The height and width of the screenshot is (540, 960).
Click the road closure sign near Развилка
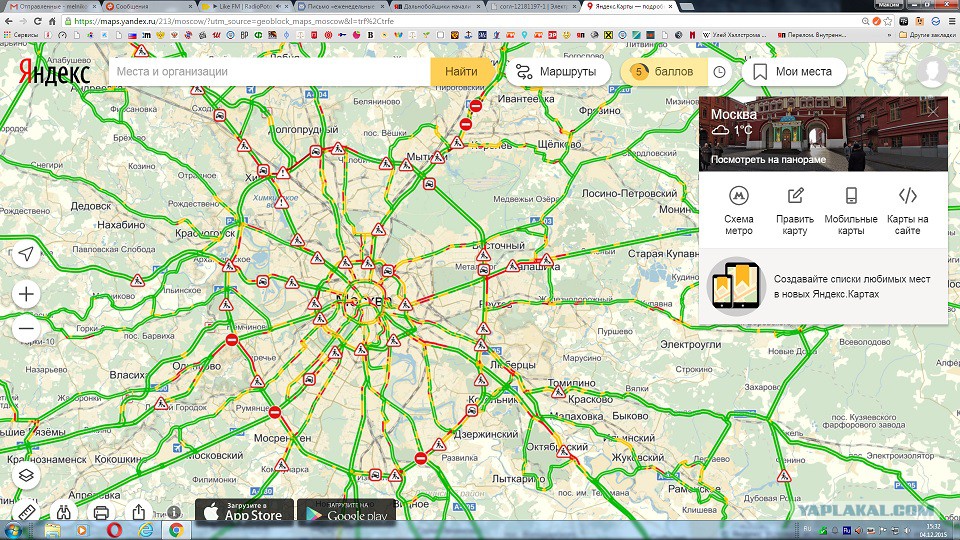pyautogui.click(x=421, y=458)
